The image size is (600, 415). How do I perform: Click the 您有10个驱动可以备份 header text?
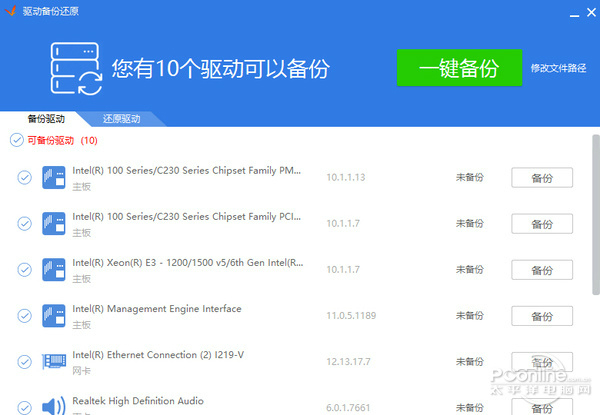220,69
